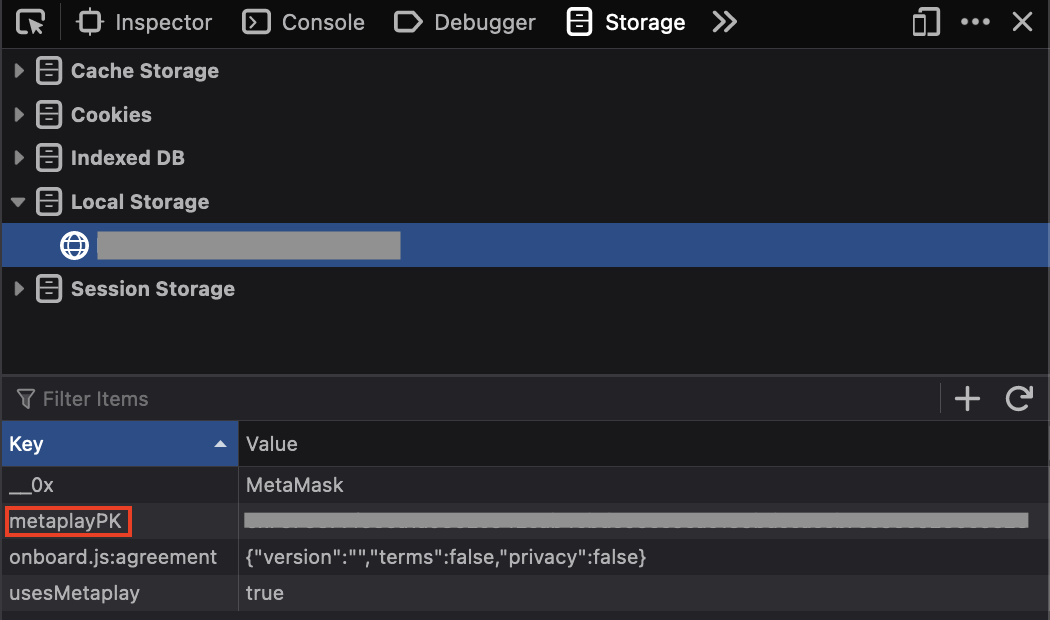Expand the Cache Storage tree

(18, 71)
